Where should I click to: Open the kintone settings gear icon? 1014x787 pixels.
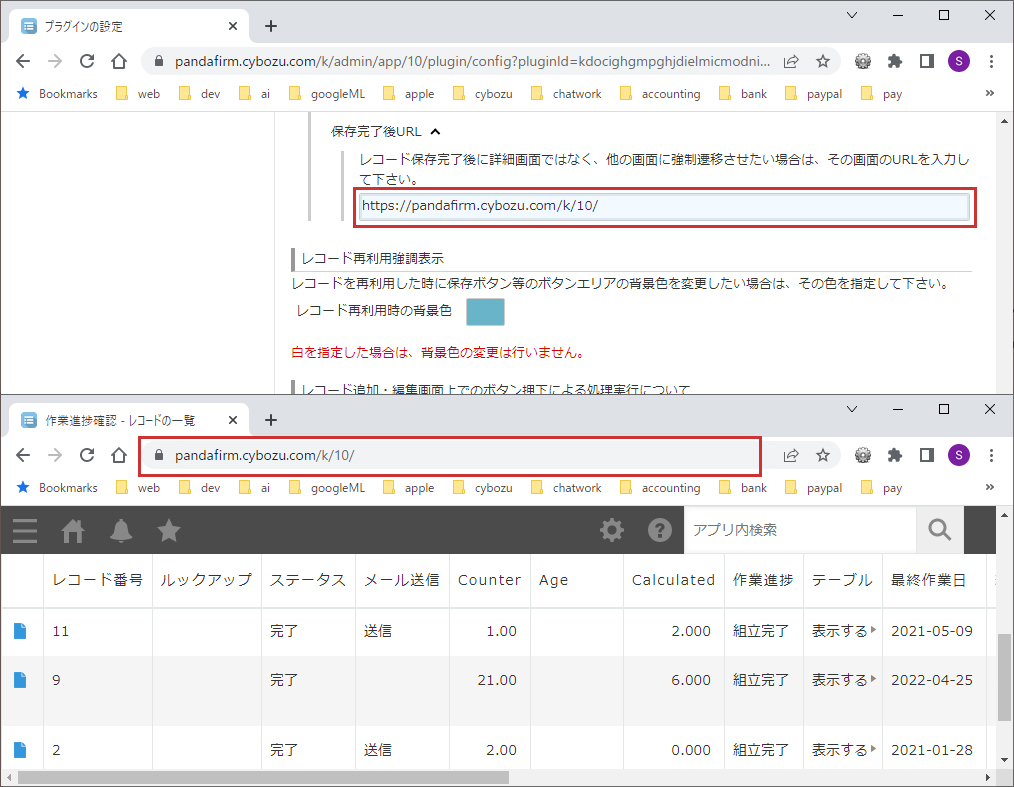611,530
